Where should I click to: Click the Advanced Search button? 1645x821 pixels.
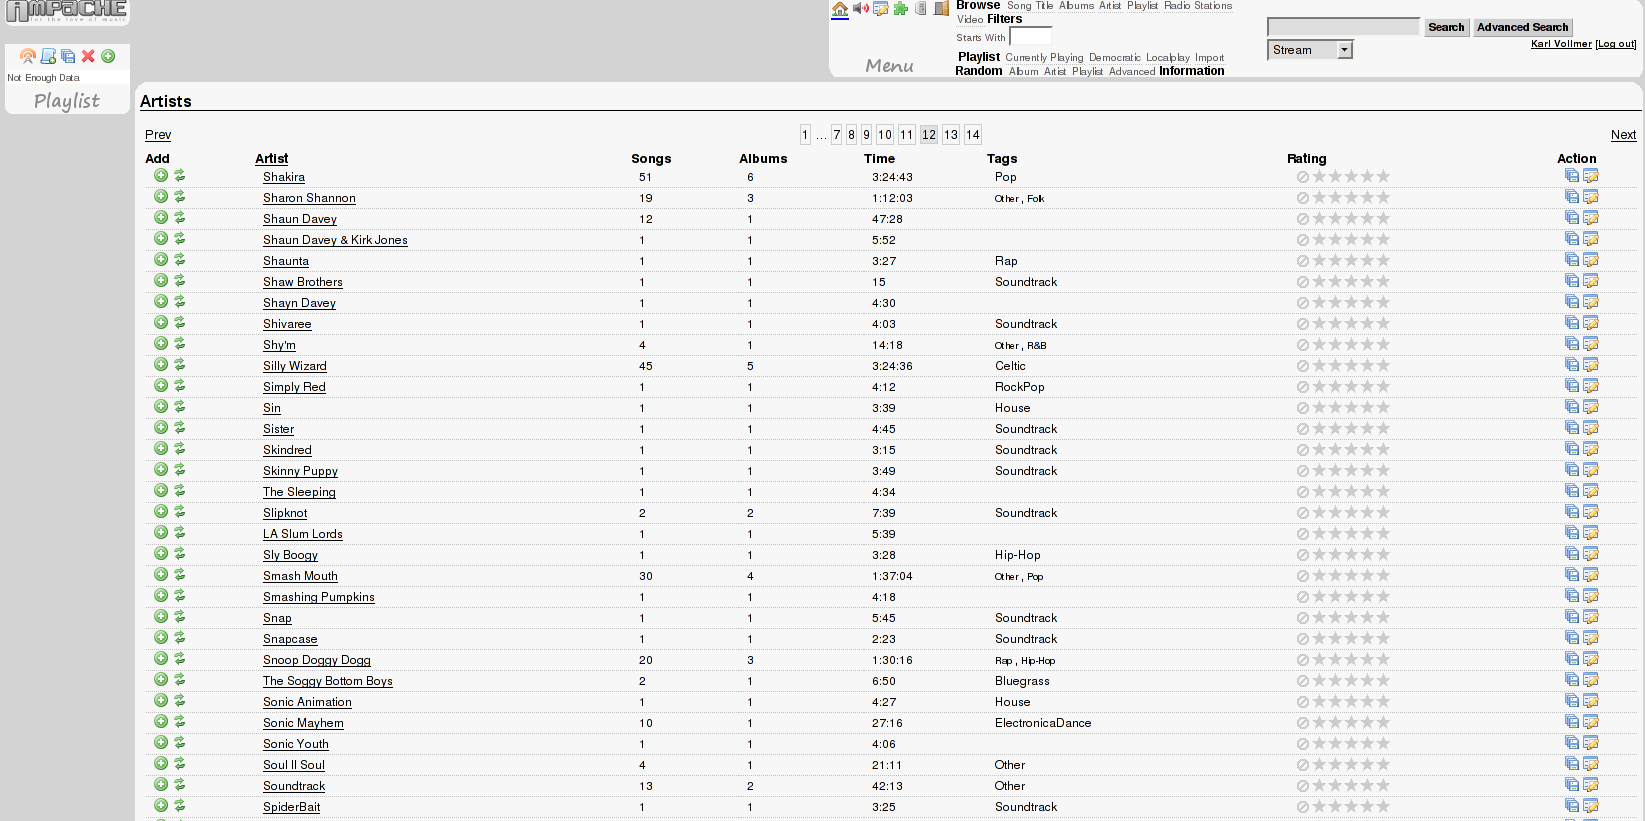point(1522,27)
